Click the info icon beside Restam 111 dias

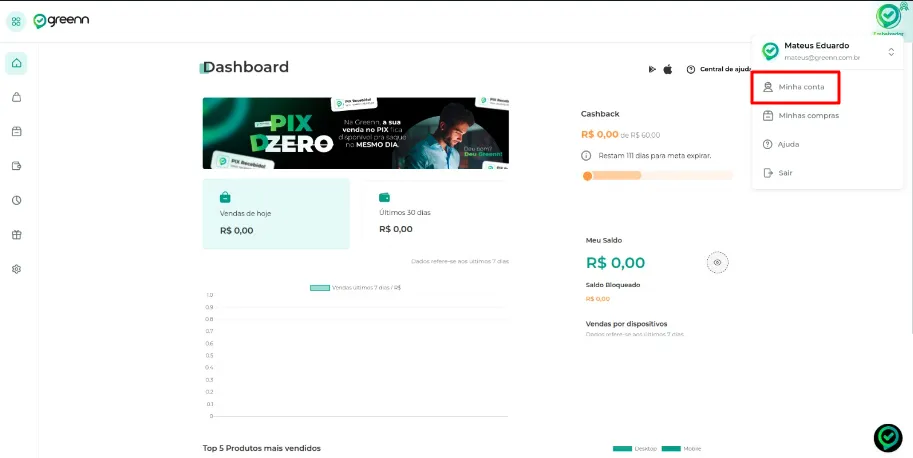pos(586,156)
